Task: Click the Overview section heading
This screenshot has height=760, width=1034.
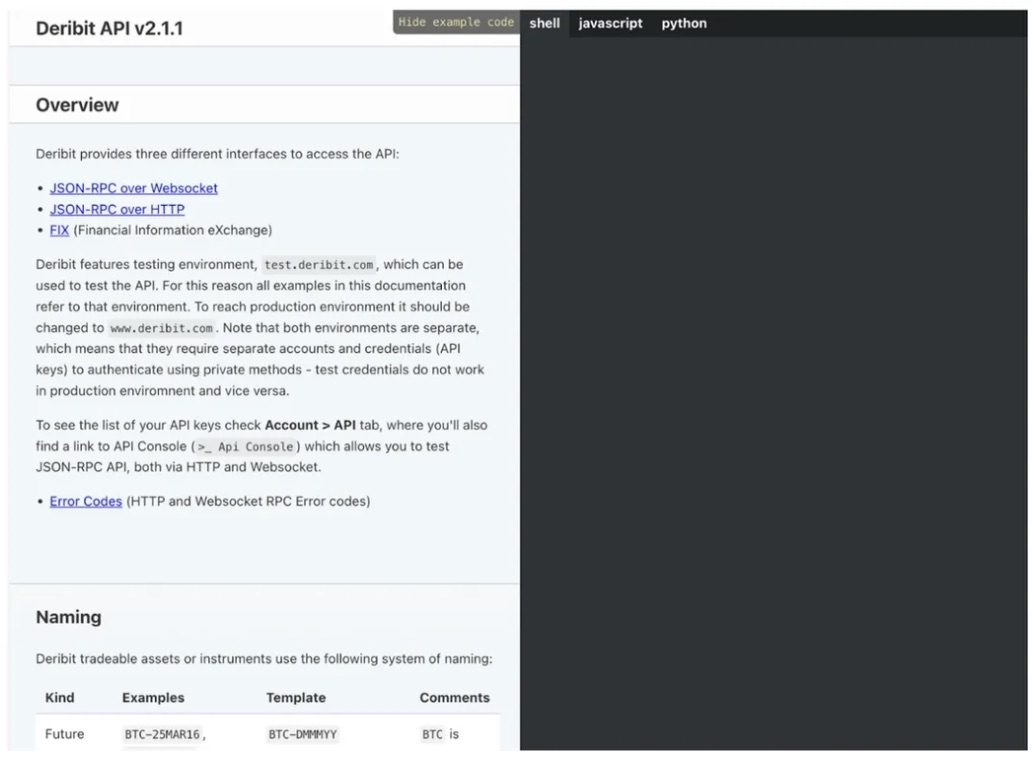Action: pyautogui.click(x=77, y=104)
